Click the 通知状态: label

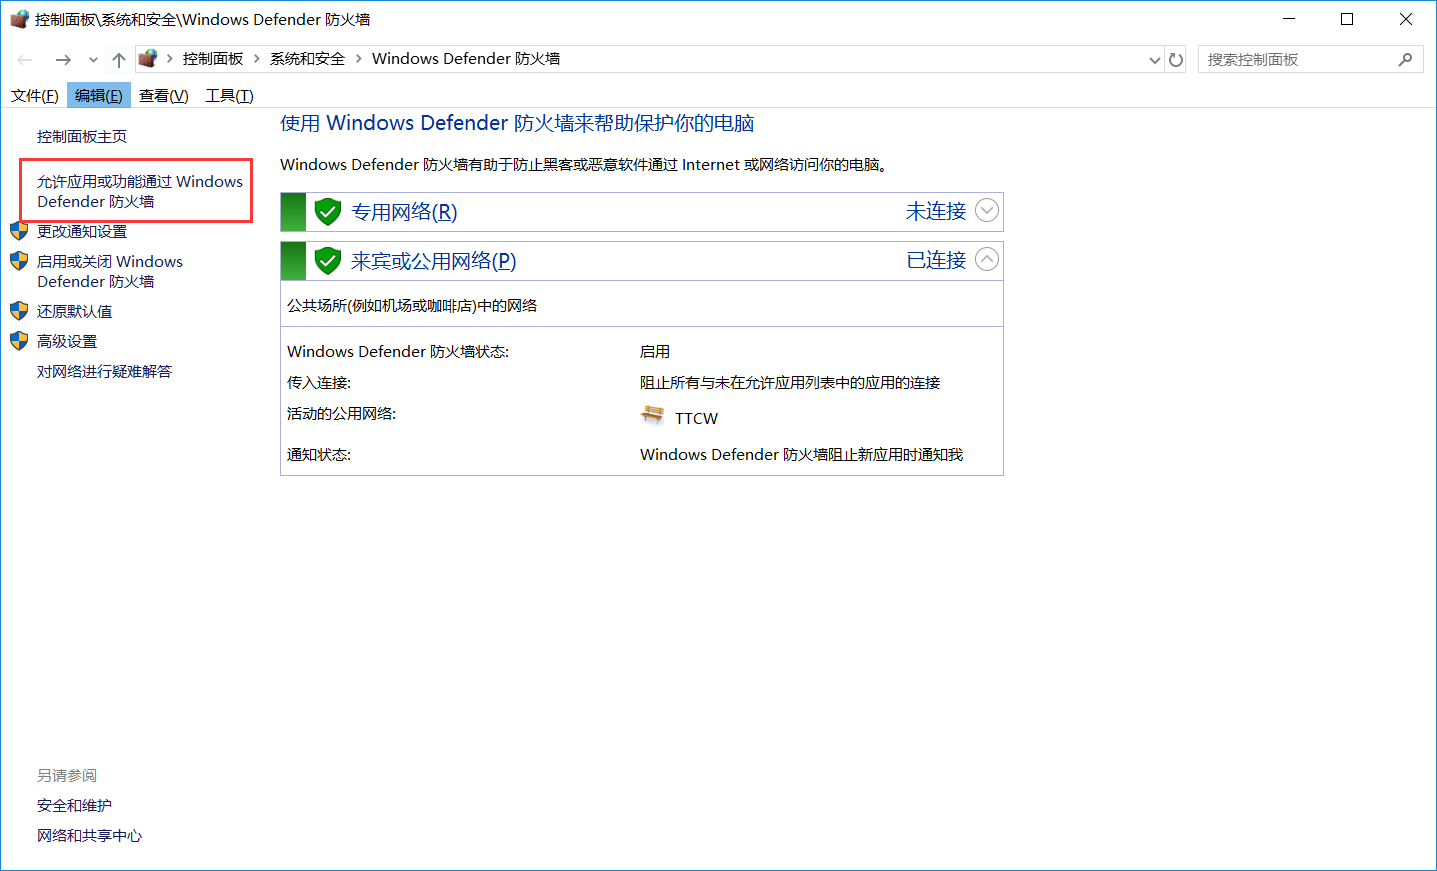pyautogui.click(x=319, y=455)
